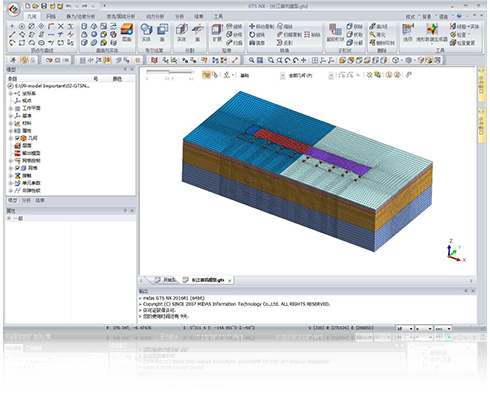Click the Extrude icon in the protrude group
The image size is (490, 400).
(x=217, y=30)
